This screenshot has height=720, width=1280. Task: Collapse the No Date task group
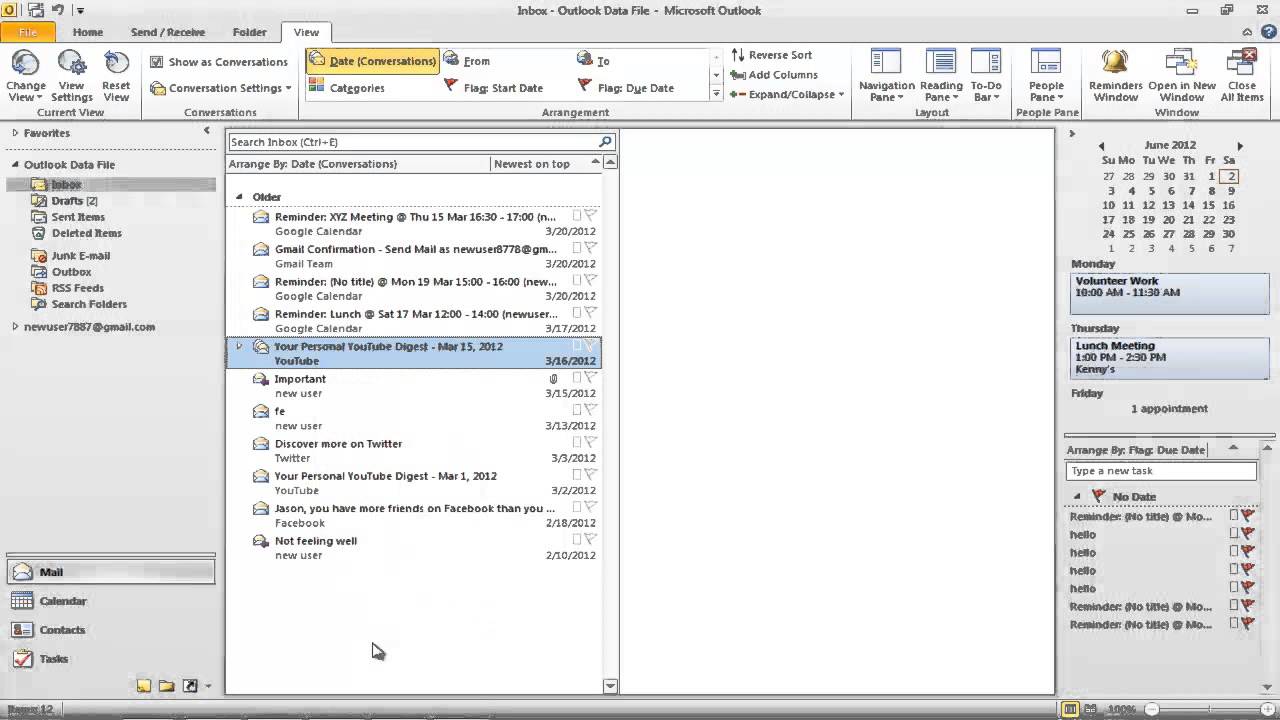click(1077, 496)
